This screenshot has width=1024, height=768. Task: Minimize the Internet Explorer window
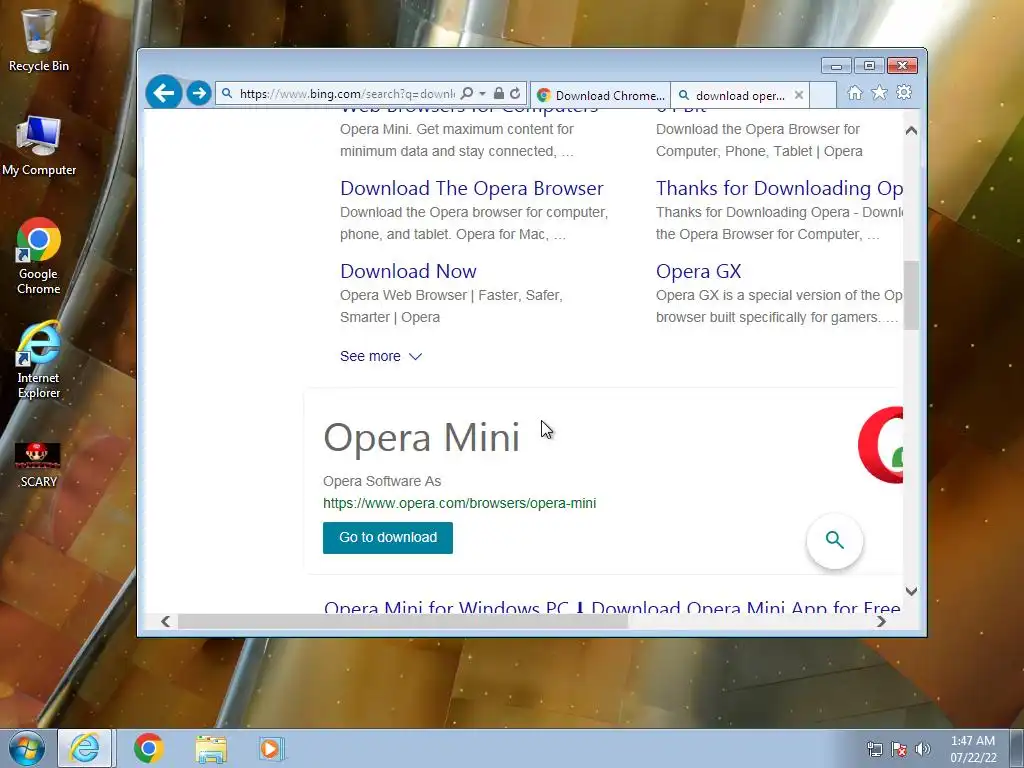(x=836, y=66)
